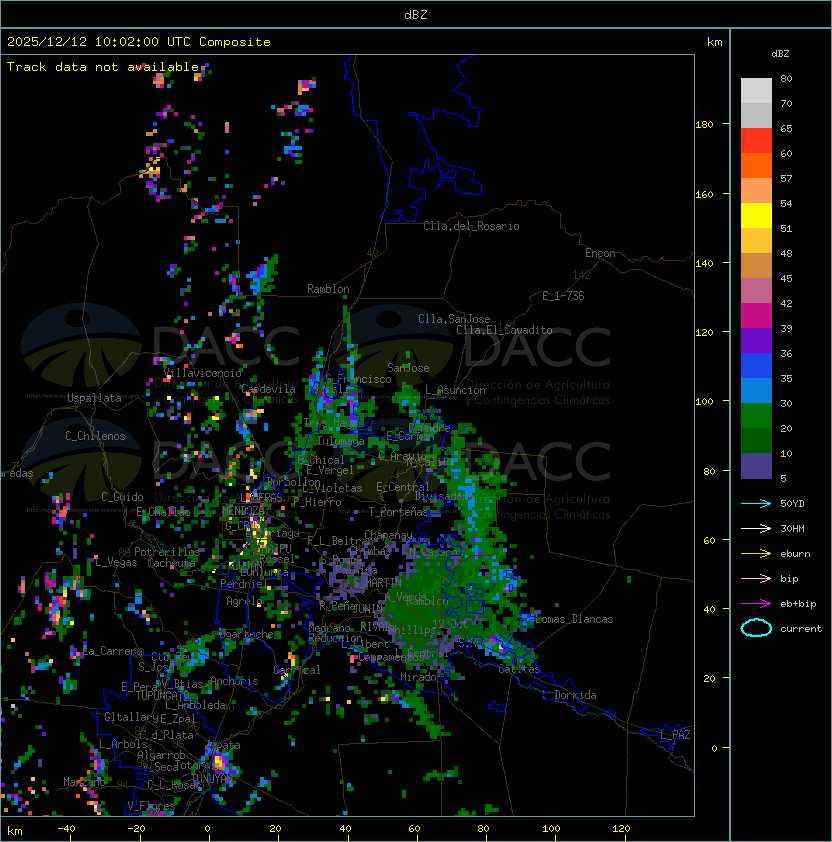
Task: Click the 'Mirador' map label
Action: point(421,677)
